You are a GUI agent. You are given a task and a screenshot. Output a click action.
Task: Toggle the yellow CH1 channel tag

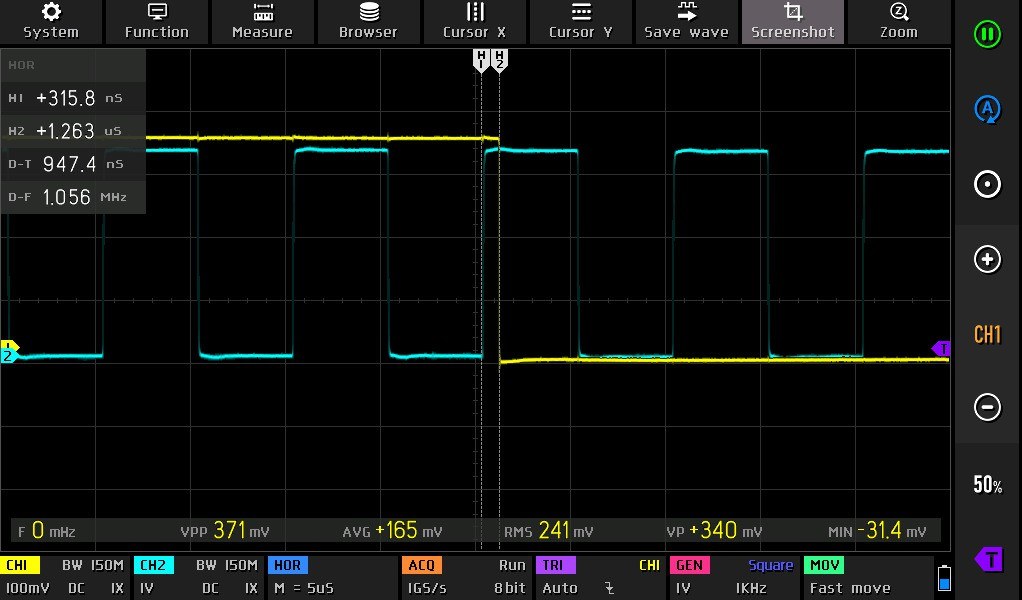click(x=20, y=565)
